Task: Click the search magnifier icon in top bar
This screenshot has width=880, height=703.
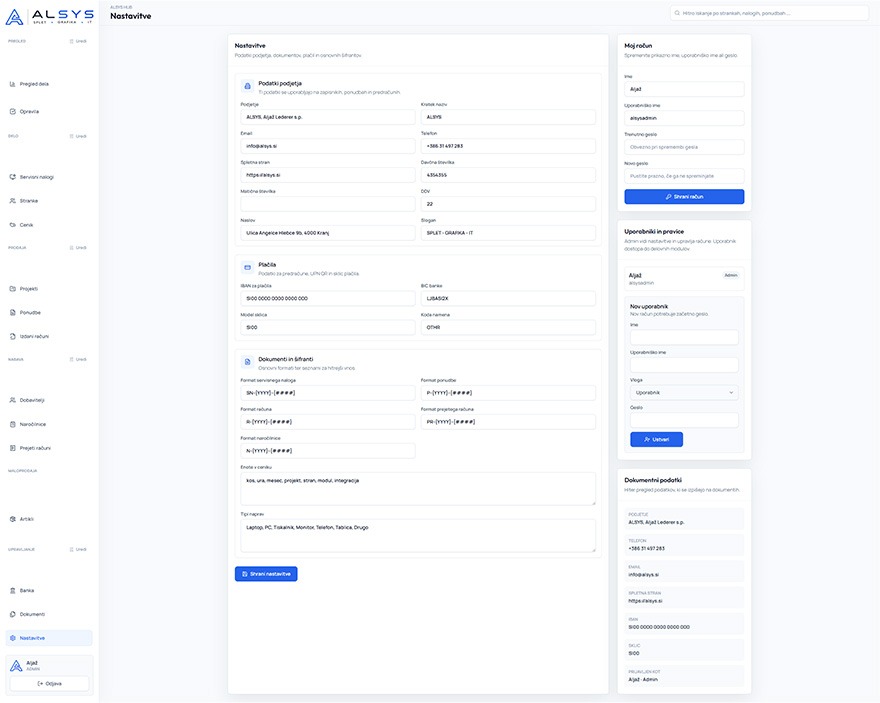Action: [677, 13]
